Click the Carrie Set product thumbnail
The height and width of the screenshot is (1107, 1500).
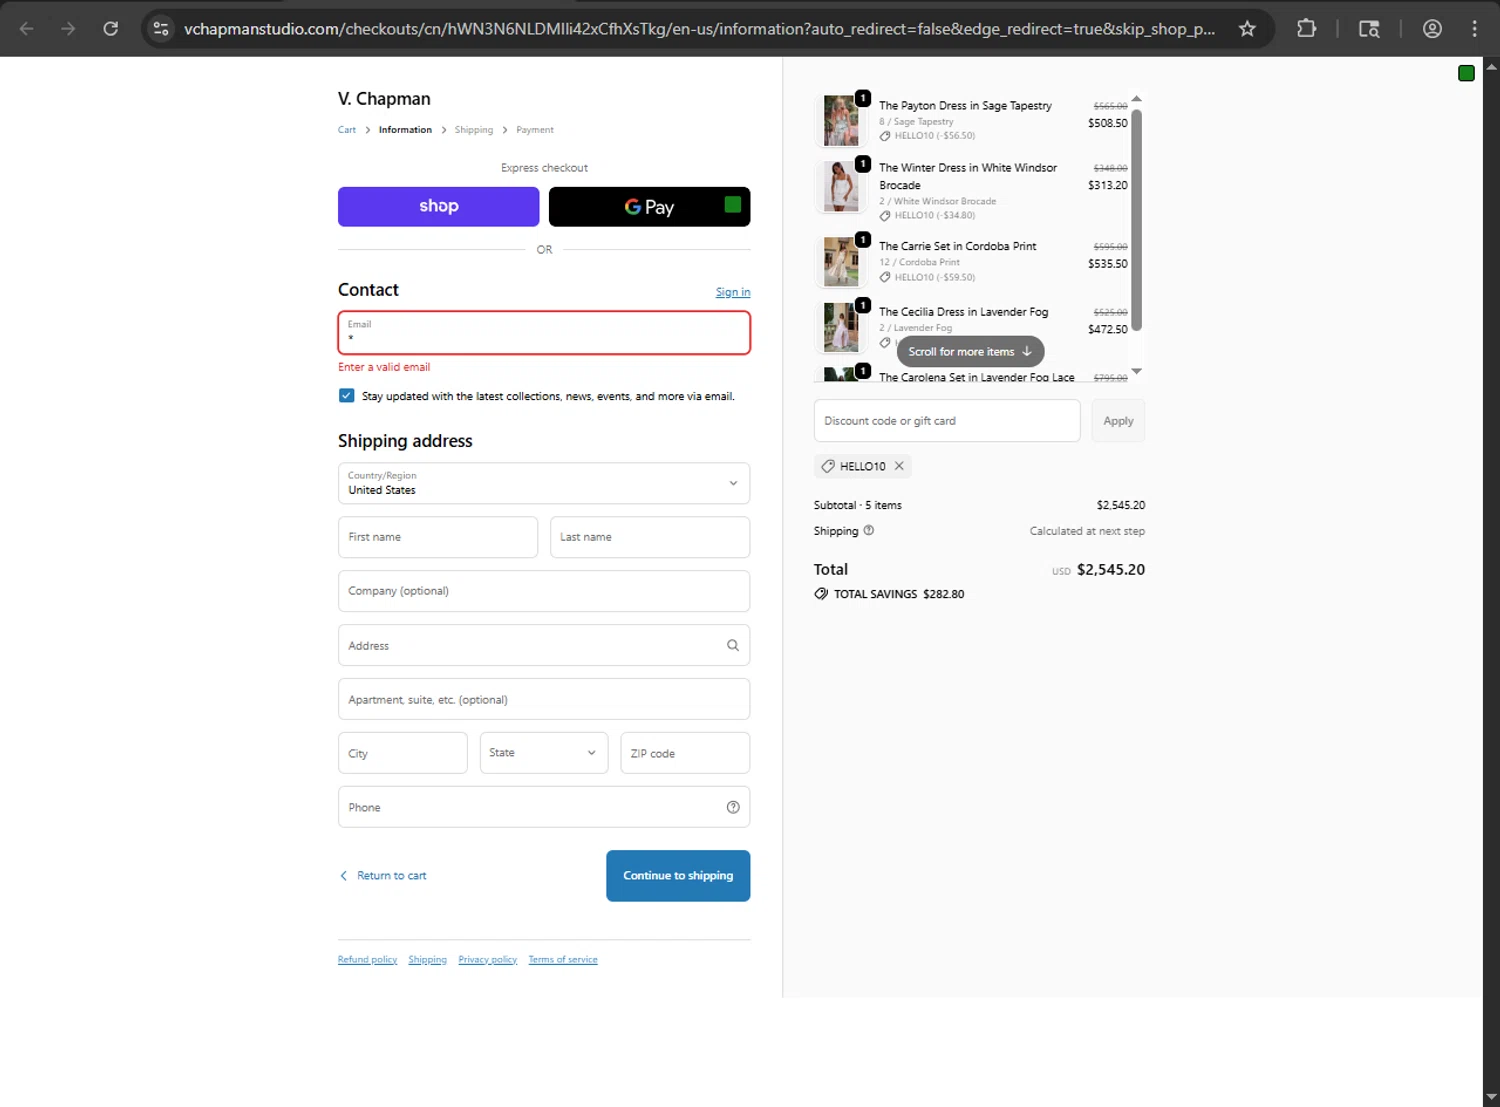[841, 262]
